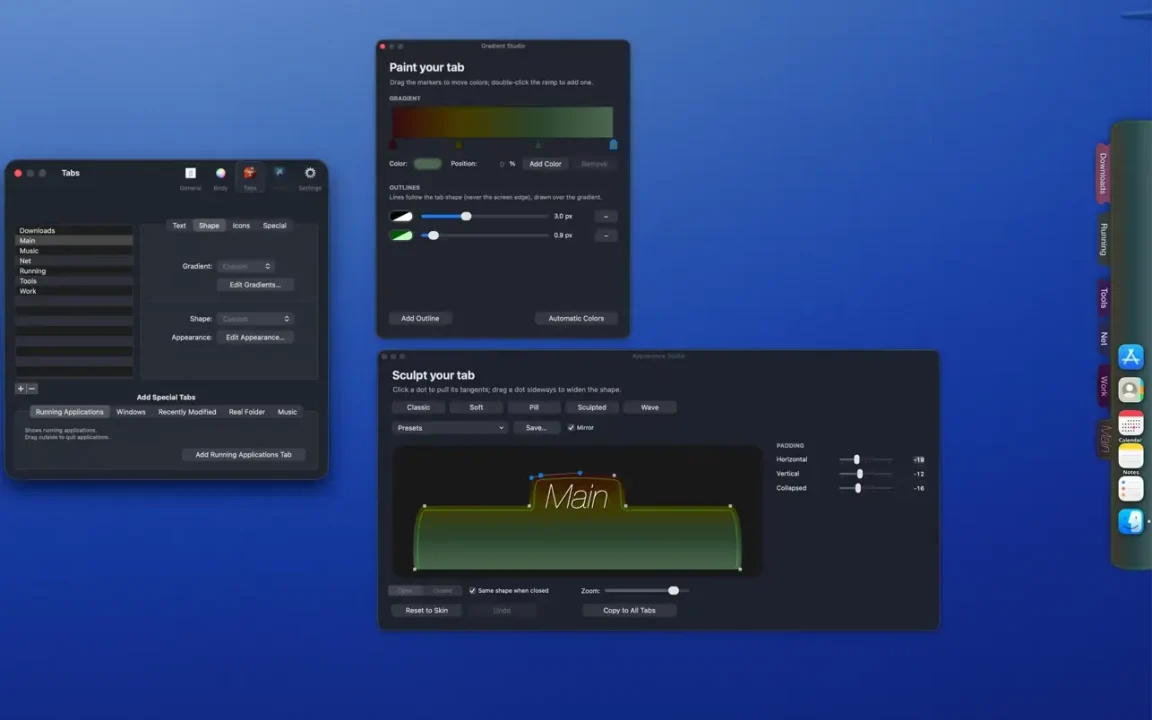Image resolution: width=1152 pixels, height=720 pixels.
Task: Expand the Presets dropdown in Appearance Studio
Action: [x=450, y=428]
